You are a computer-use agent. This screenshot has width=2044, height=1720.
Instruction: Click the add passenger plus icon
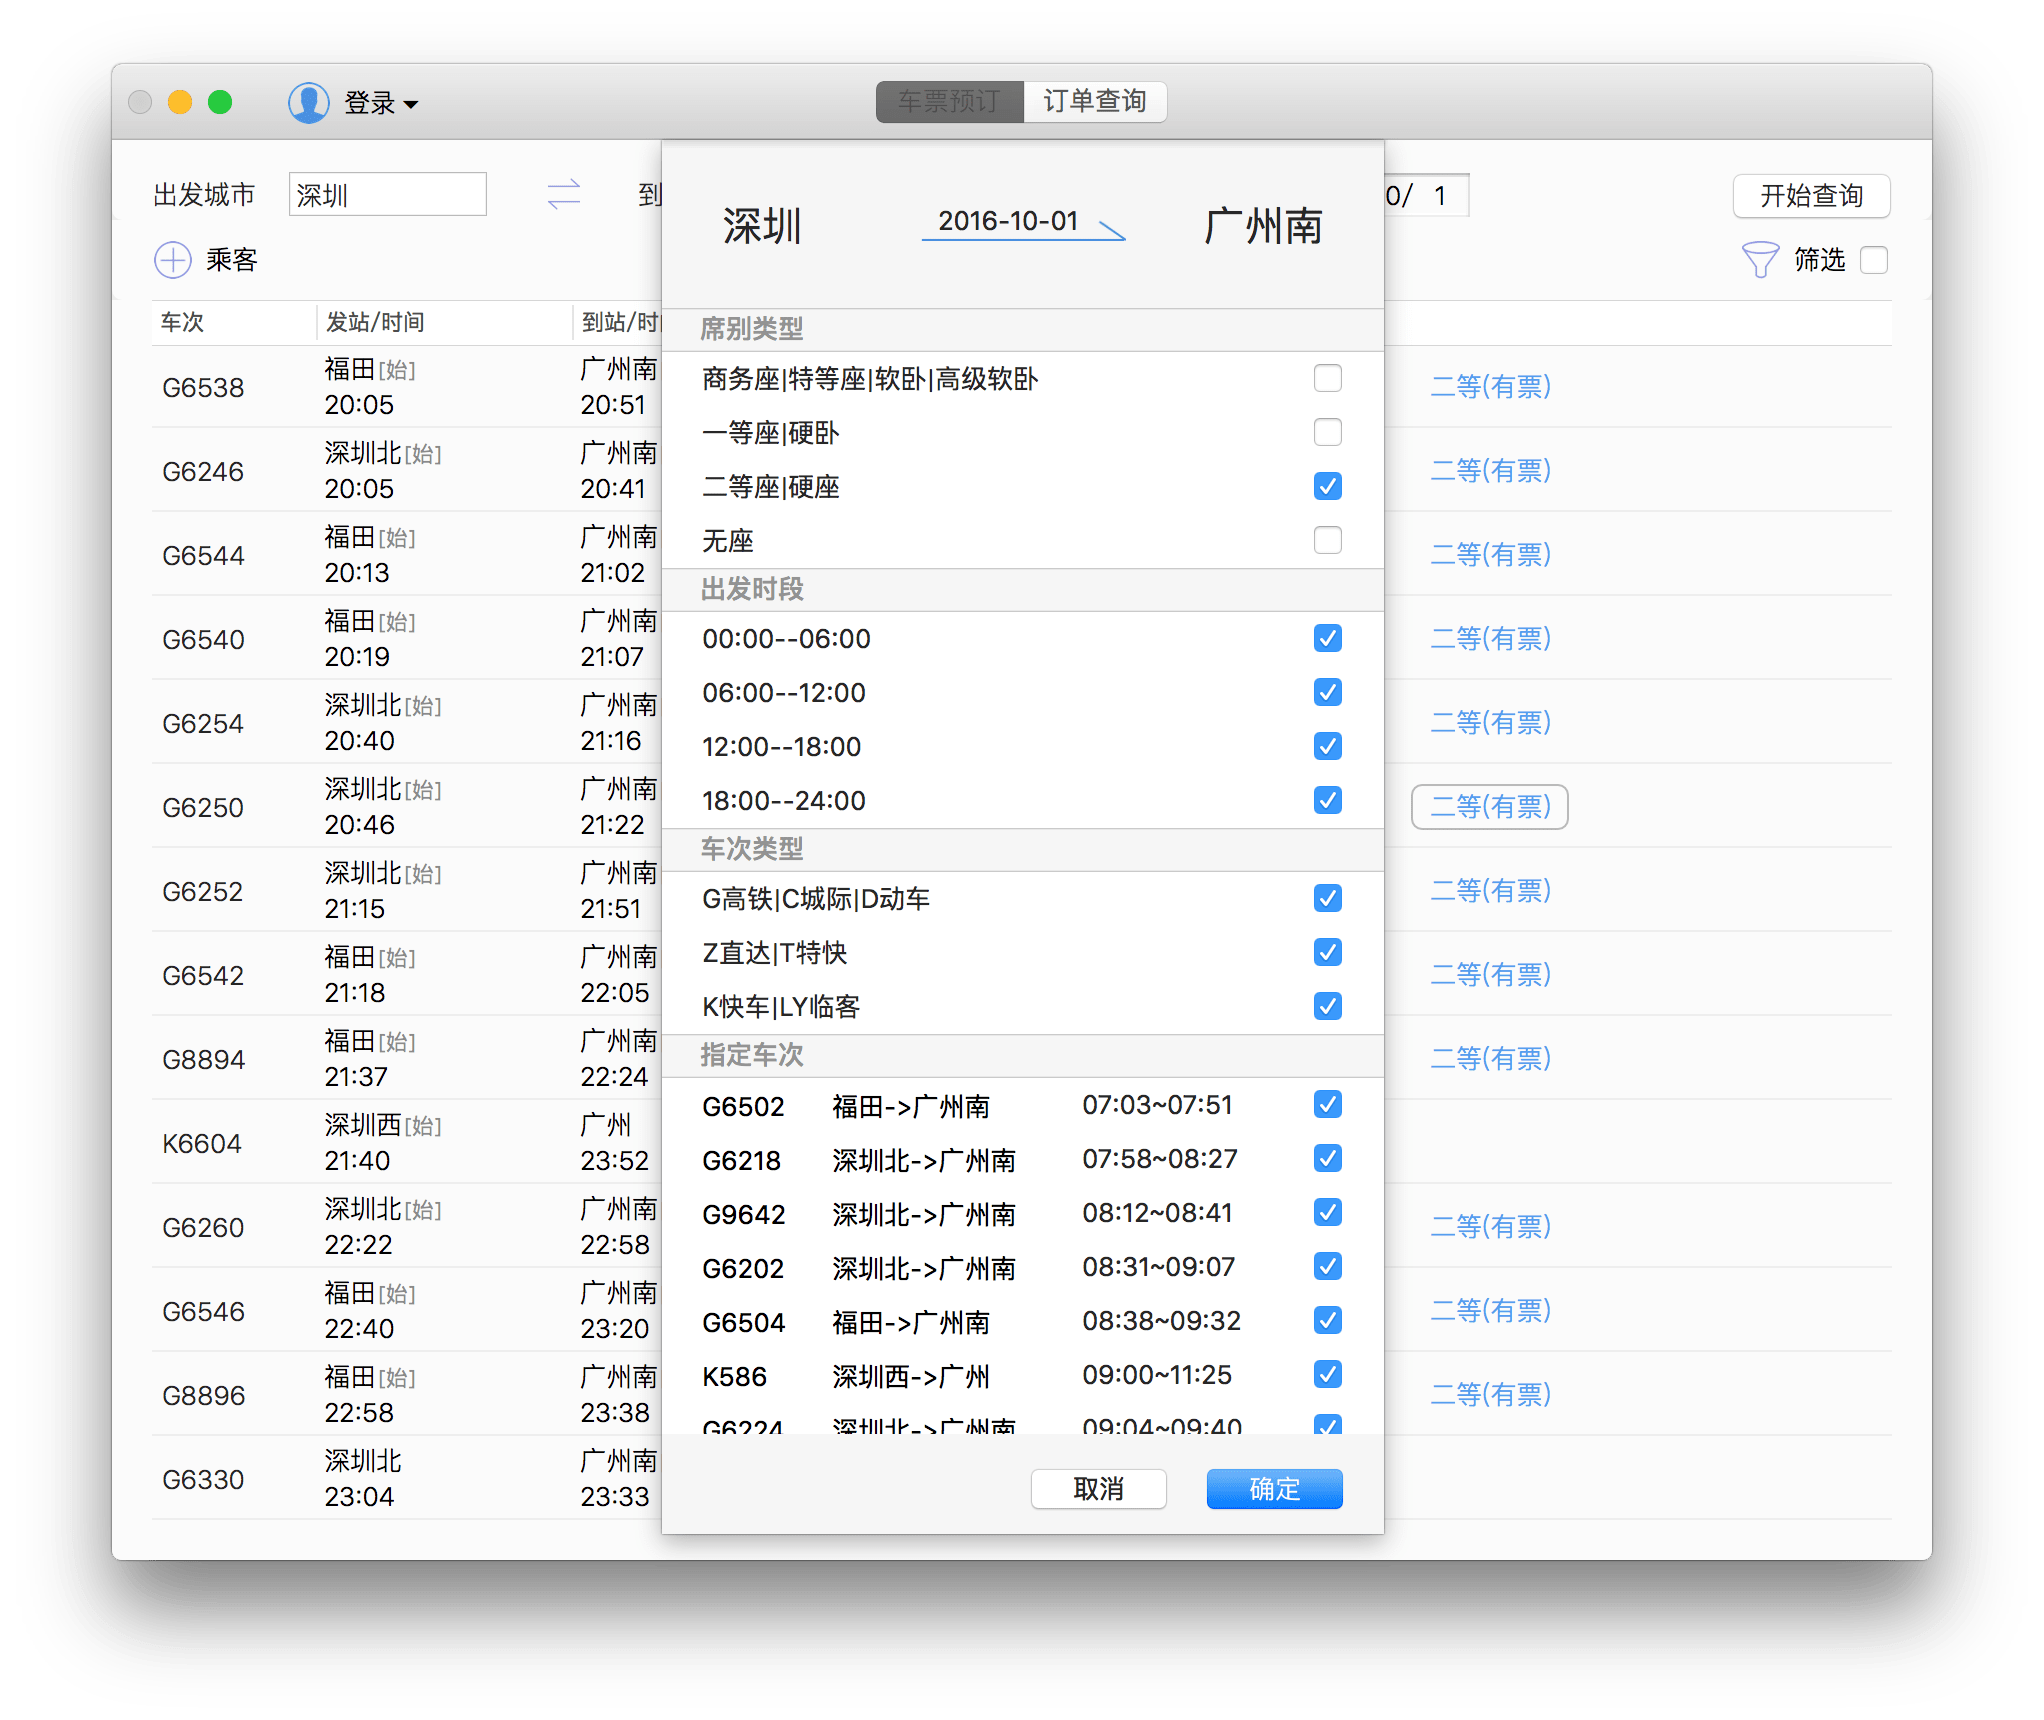click(x=173, y=260)
